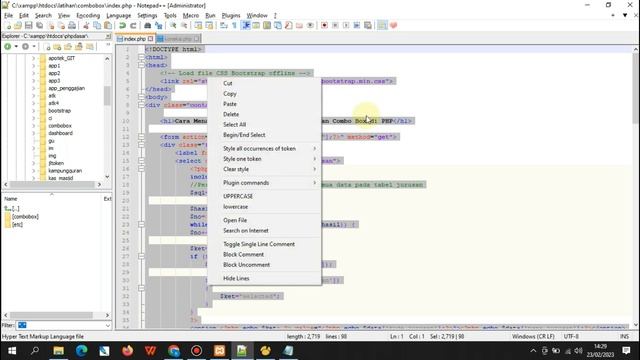Click the New file toolbar icon
Image resolution: width=640 pixels, height=360 pixels.
(x=8, y=25)
